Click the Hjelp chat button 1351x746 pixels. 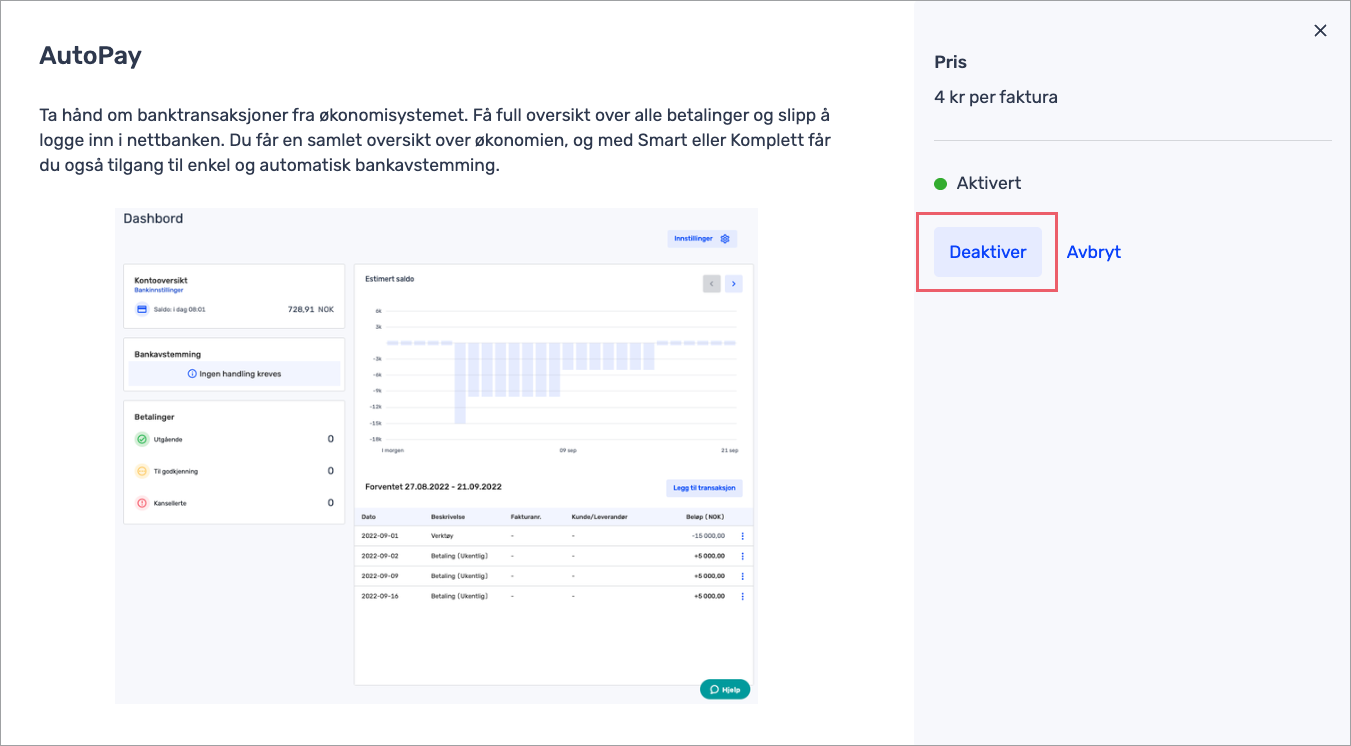coord(724,689)
